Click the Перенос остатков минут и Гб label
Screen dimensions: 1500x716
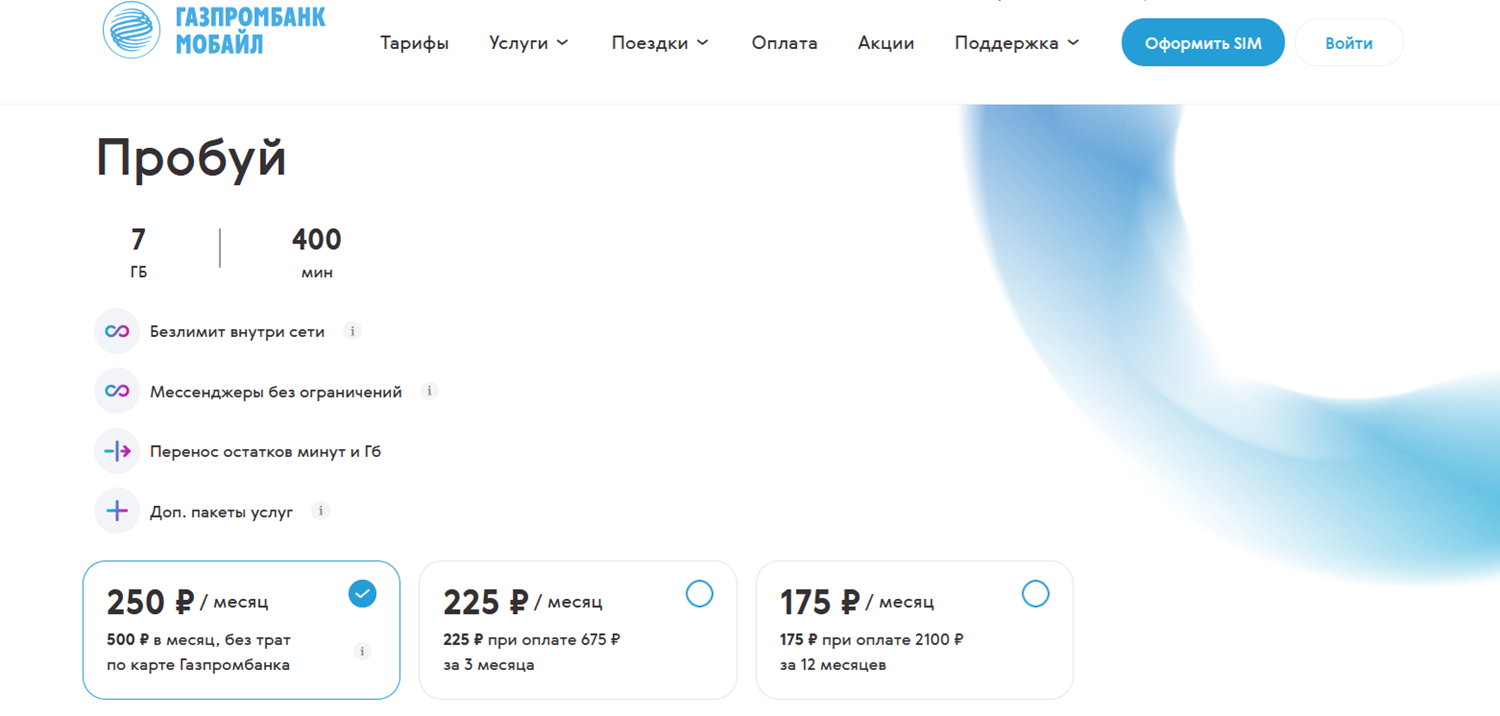tap(266, 452)
